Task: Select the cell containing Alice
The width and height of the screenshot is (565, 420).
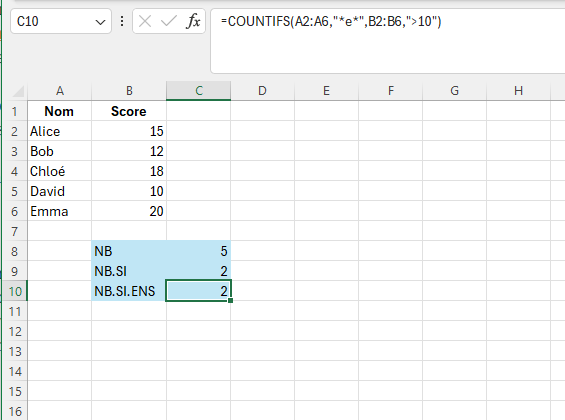Action: point(59,131)
